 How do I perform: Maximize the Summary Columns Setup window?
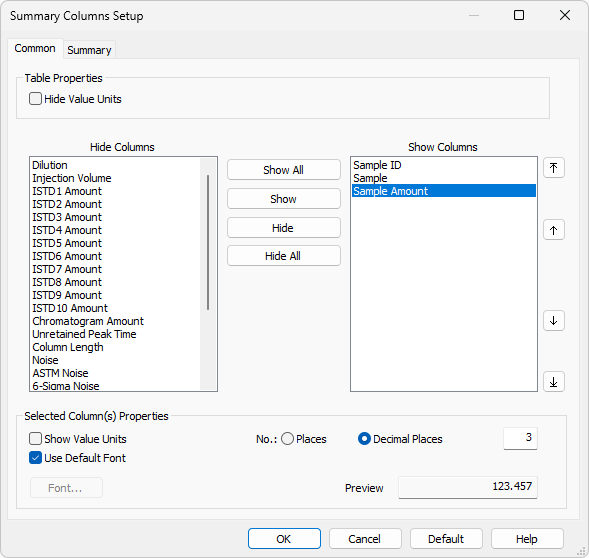click(x=519, y=15)
